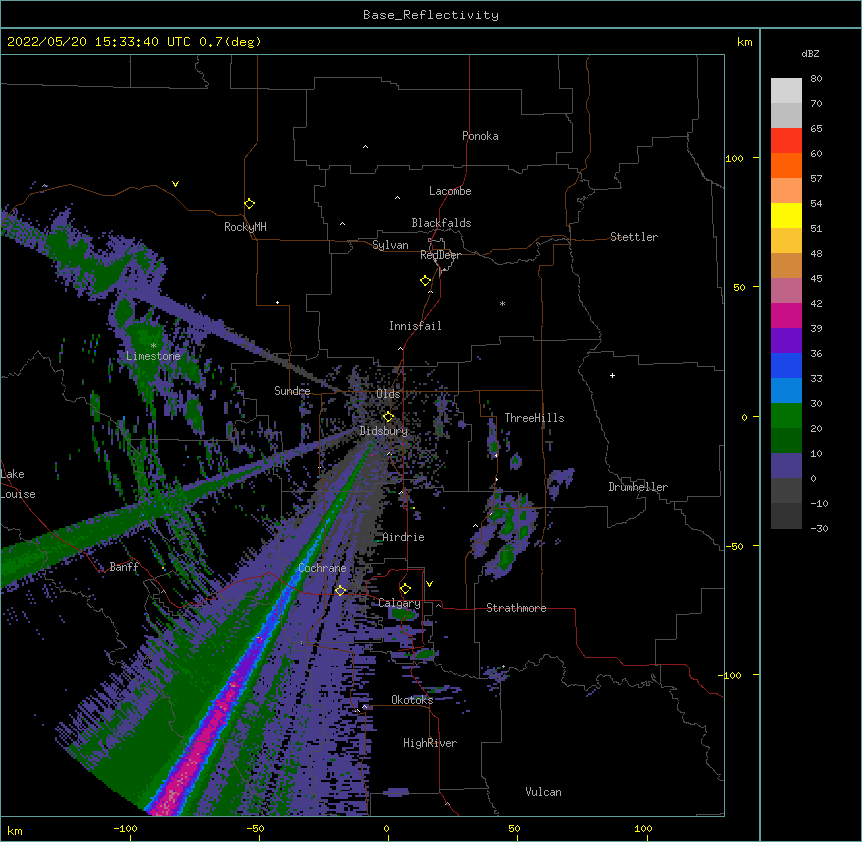Click the Cochrane town label

(322, 568)
